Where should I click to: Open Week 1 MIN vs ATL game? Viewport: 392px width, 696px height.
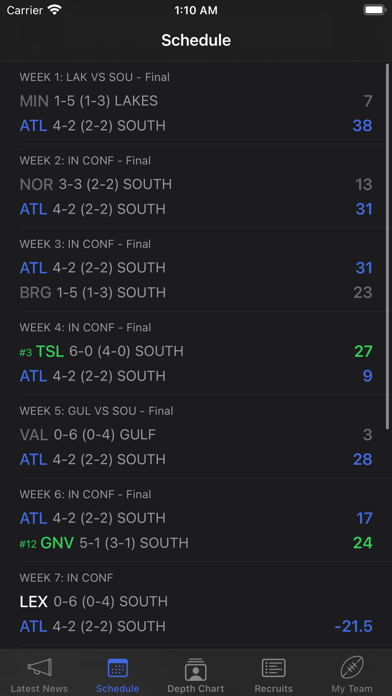[x=196, y=103]
